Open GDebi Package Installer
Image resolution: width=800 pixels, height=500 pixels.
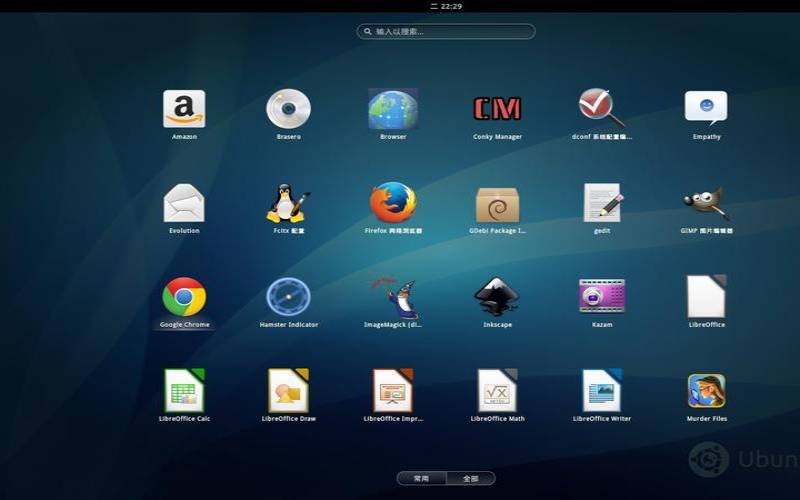(x=497, y=204)
